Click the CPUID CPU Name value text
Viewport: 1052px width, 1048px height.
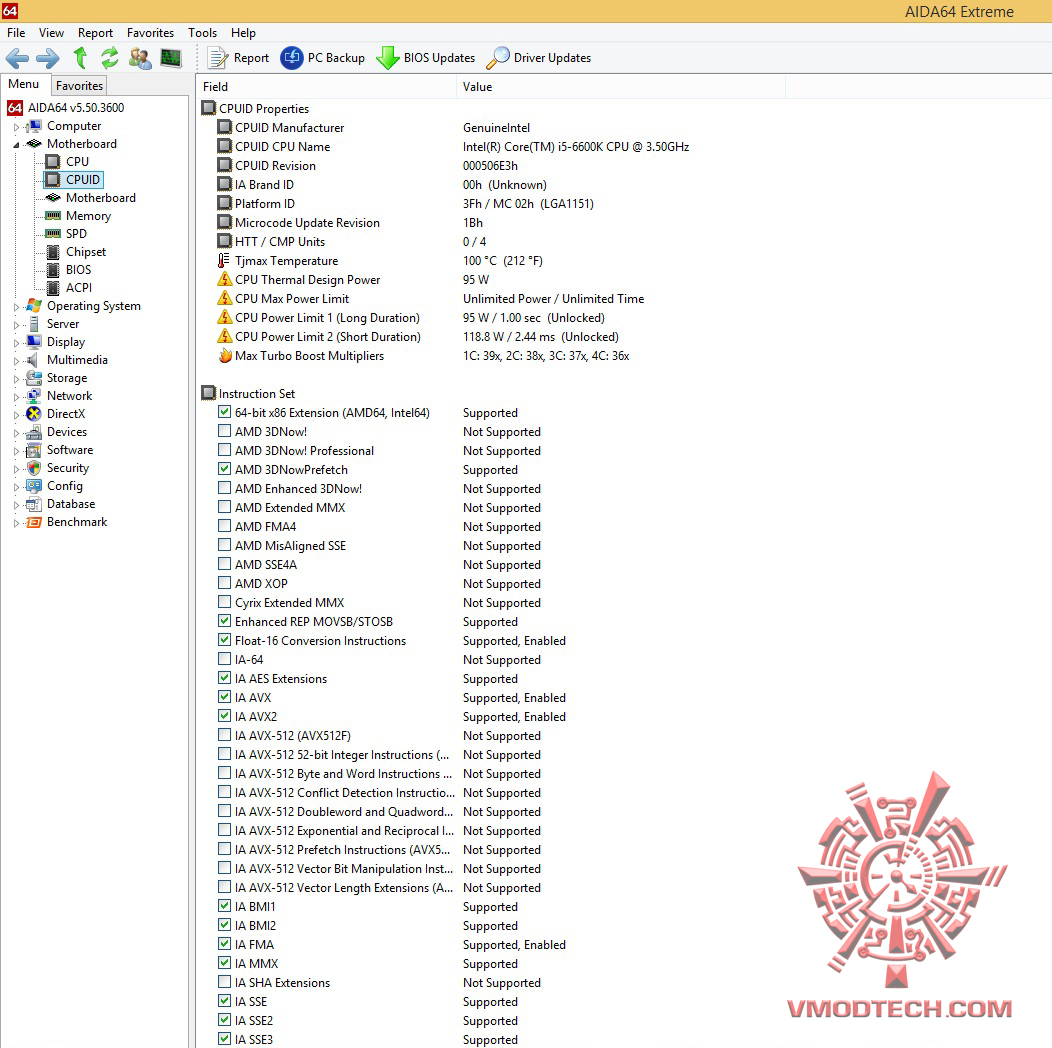576,147
